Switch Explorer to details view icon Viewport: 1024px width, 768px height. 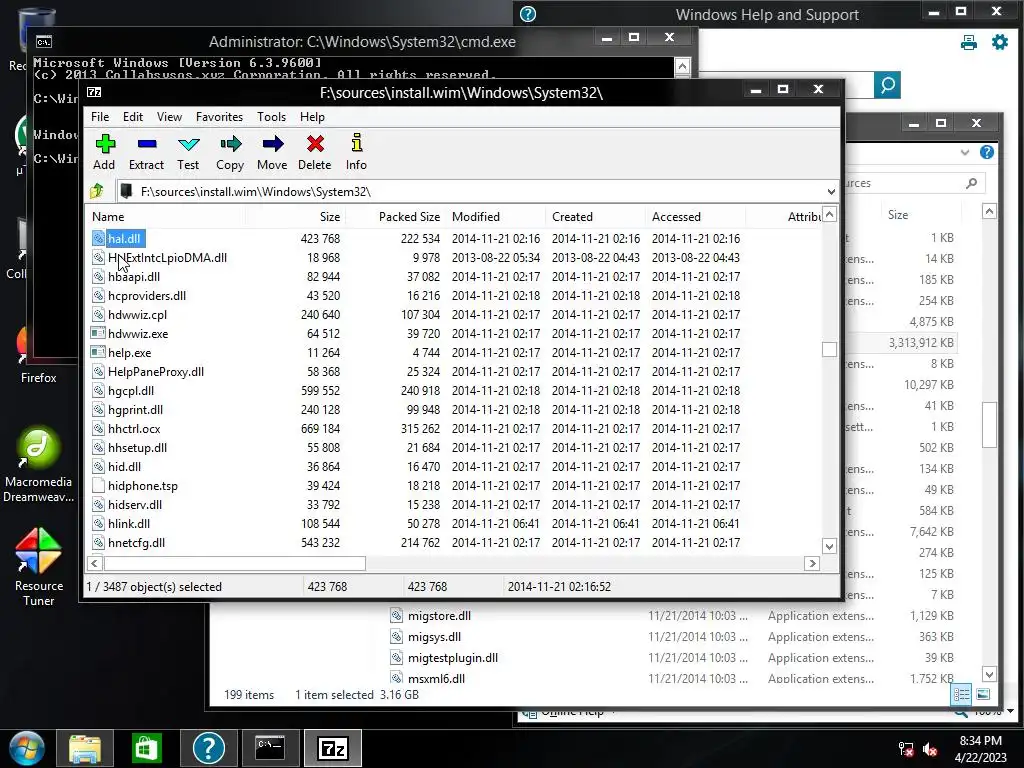click(961, 695)
